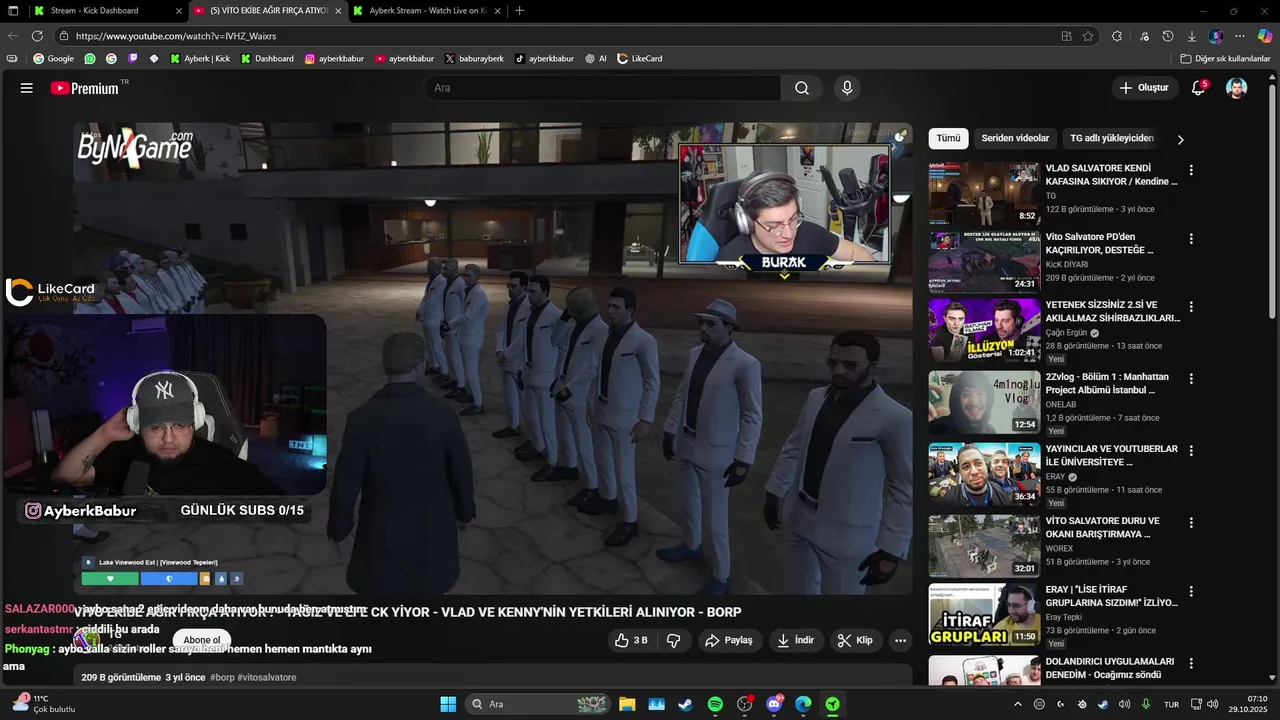This screenshot has width=1280, height=720.
Task: Open Spotify from the taskbar
Action: tap(715, 704)
